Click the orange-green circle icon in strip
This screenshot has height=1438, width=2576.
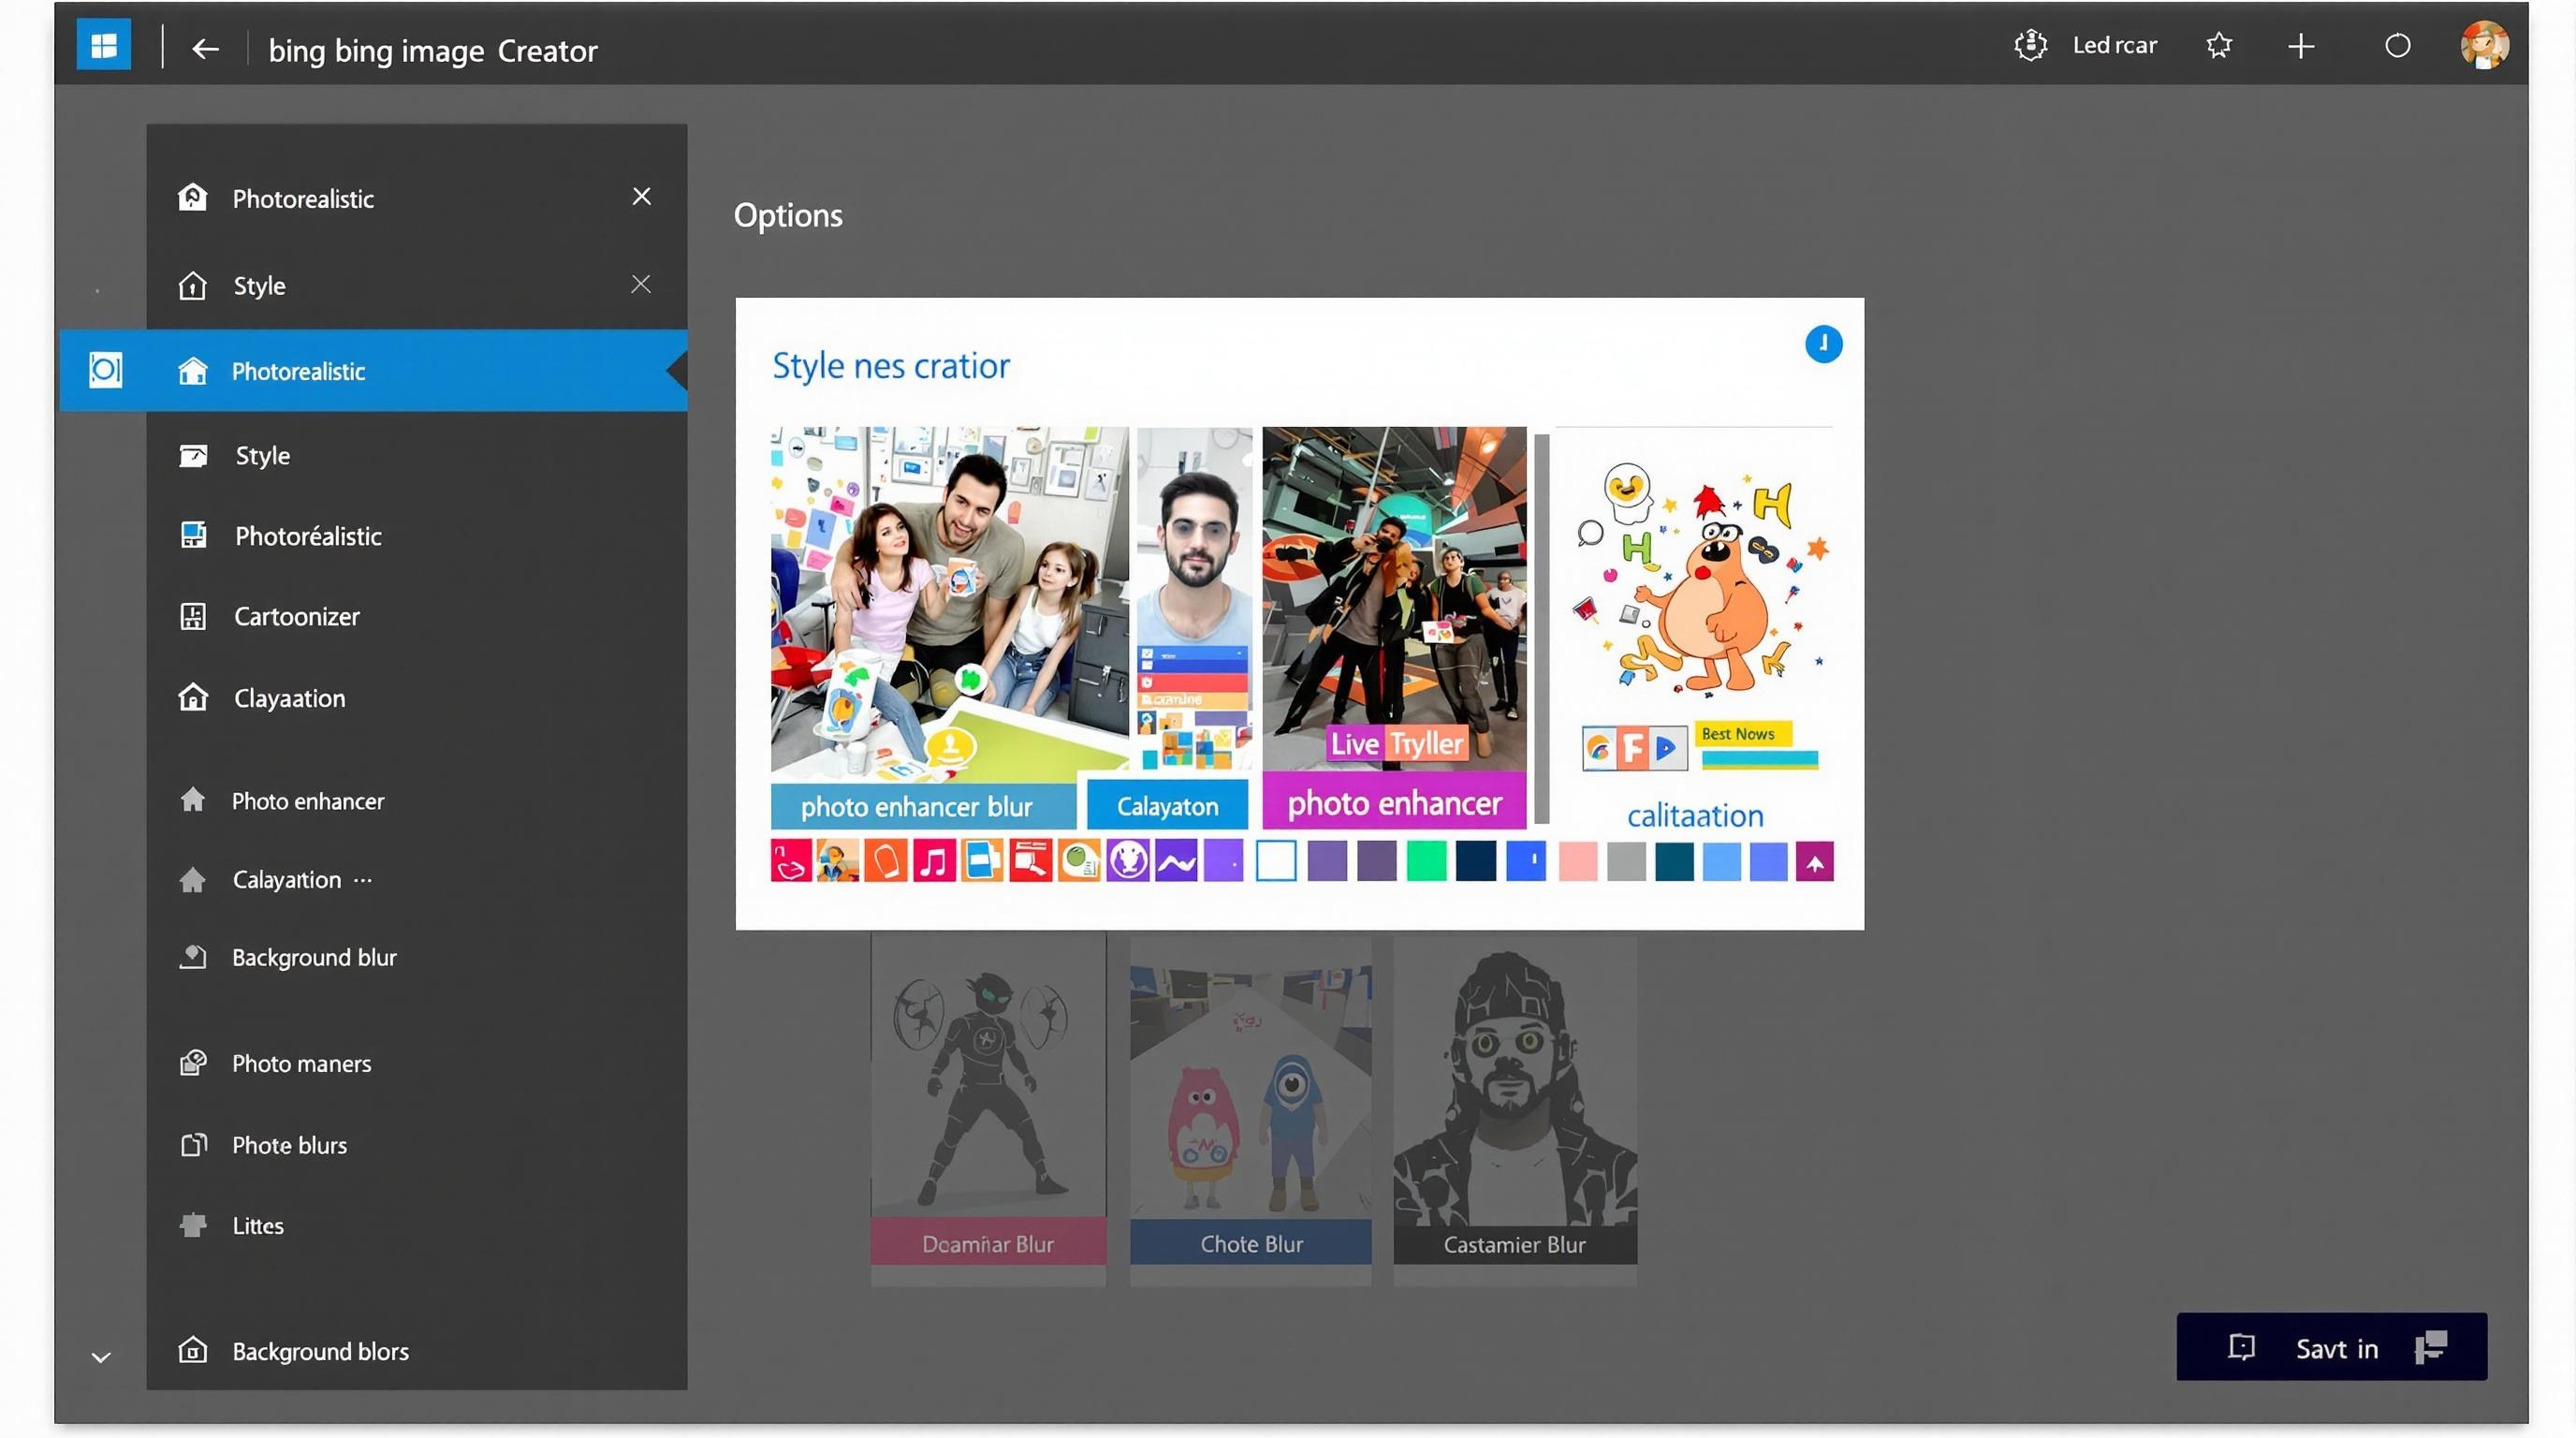[x=1079, y=861]
